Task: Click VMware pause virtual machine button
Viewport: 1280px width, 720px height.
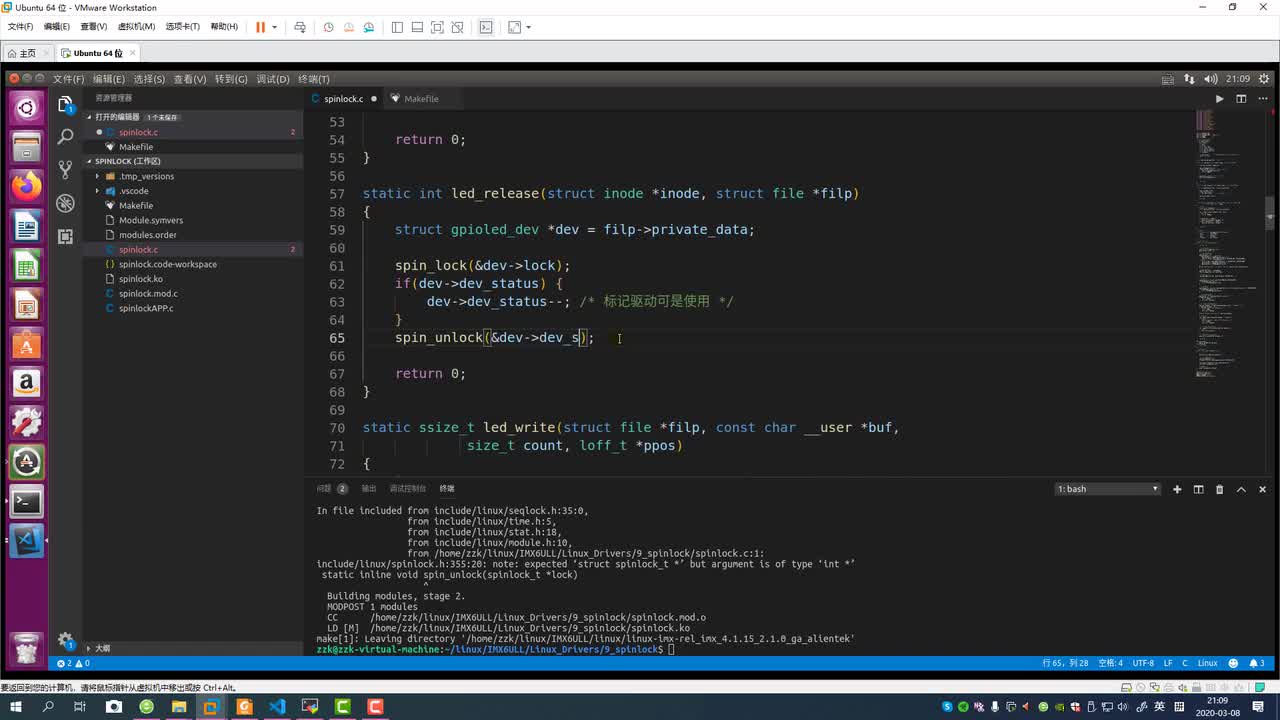Action: 260,27
